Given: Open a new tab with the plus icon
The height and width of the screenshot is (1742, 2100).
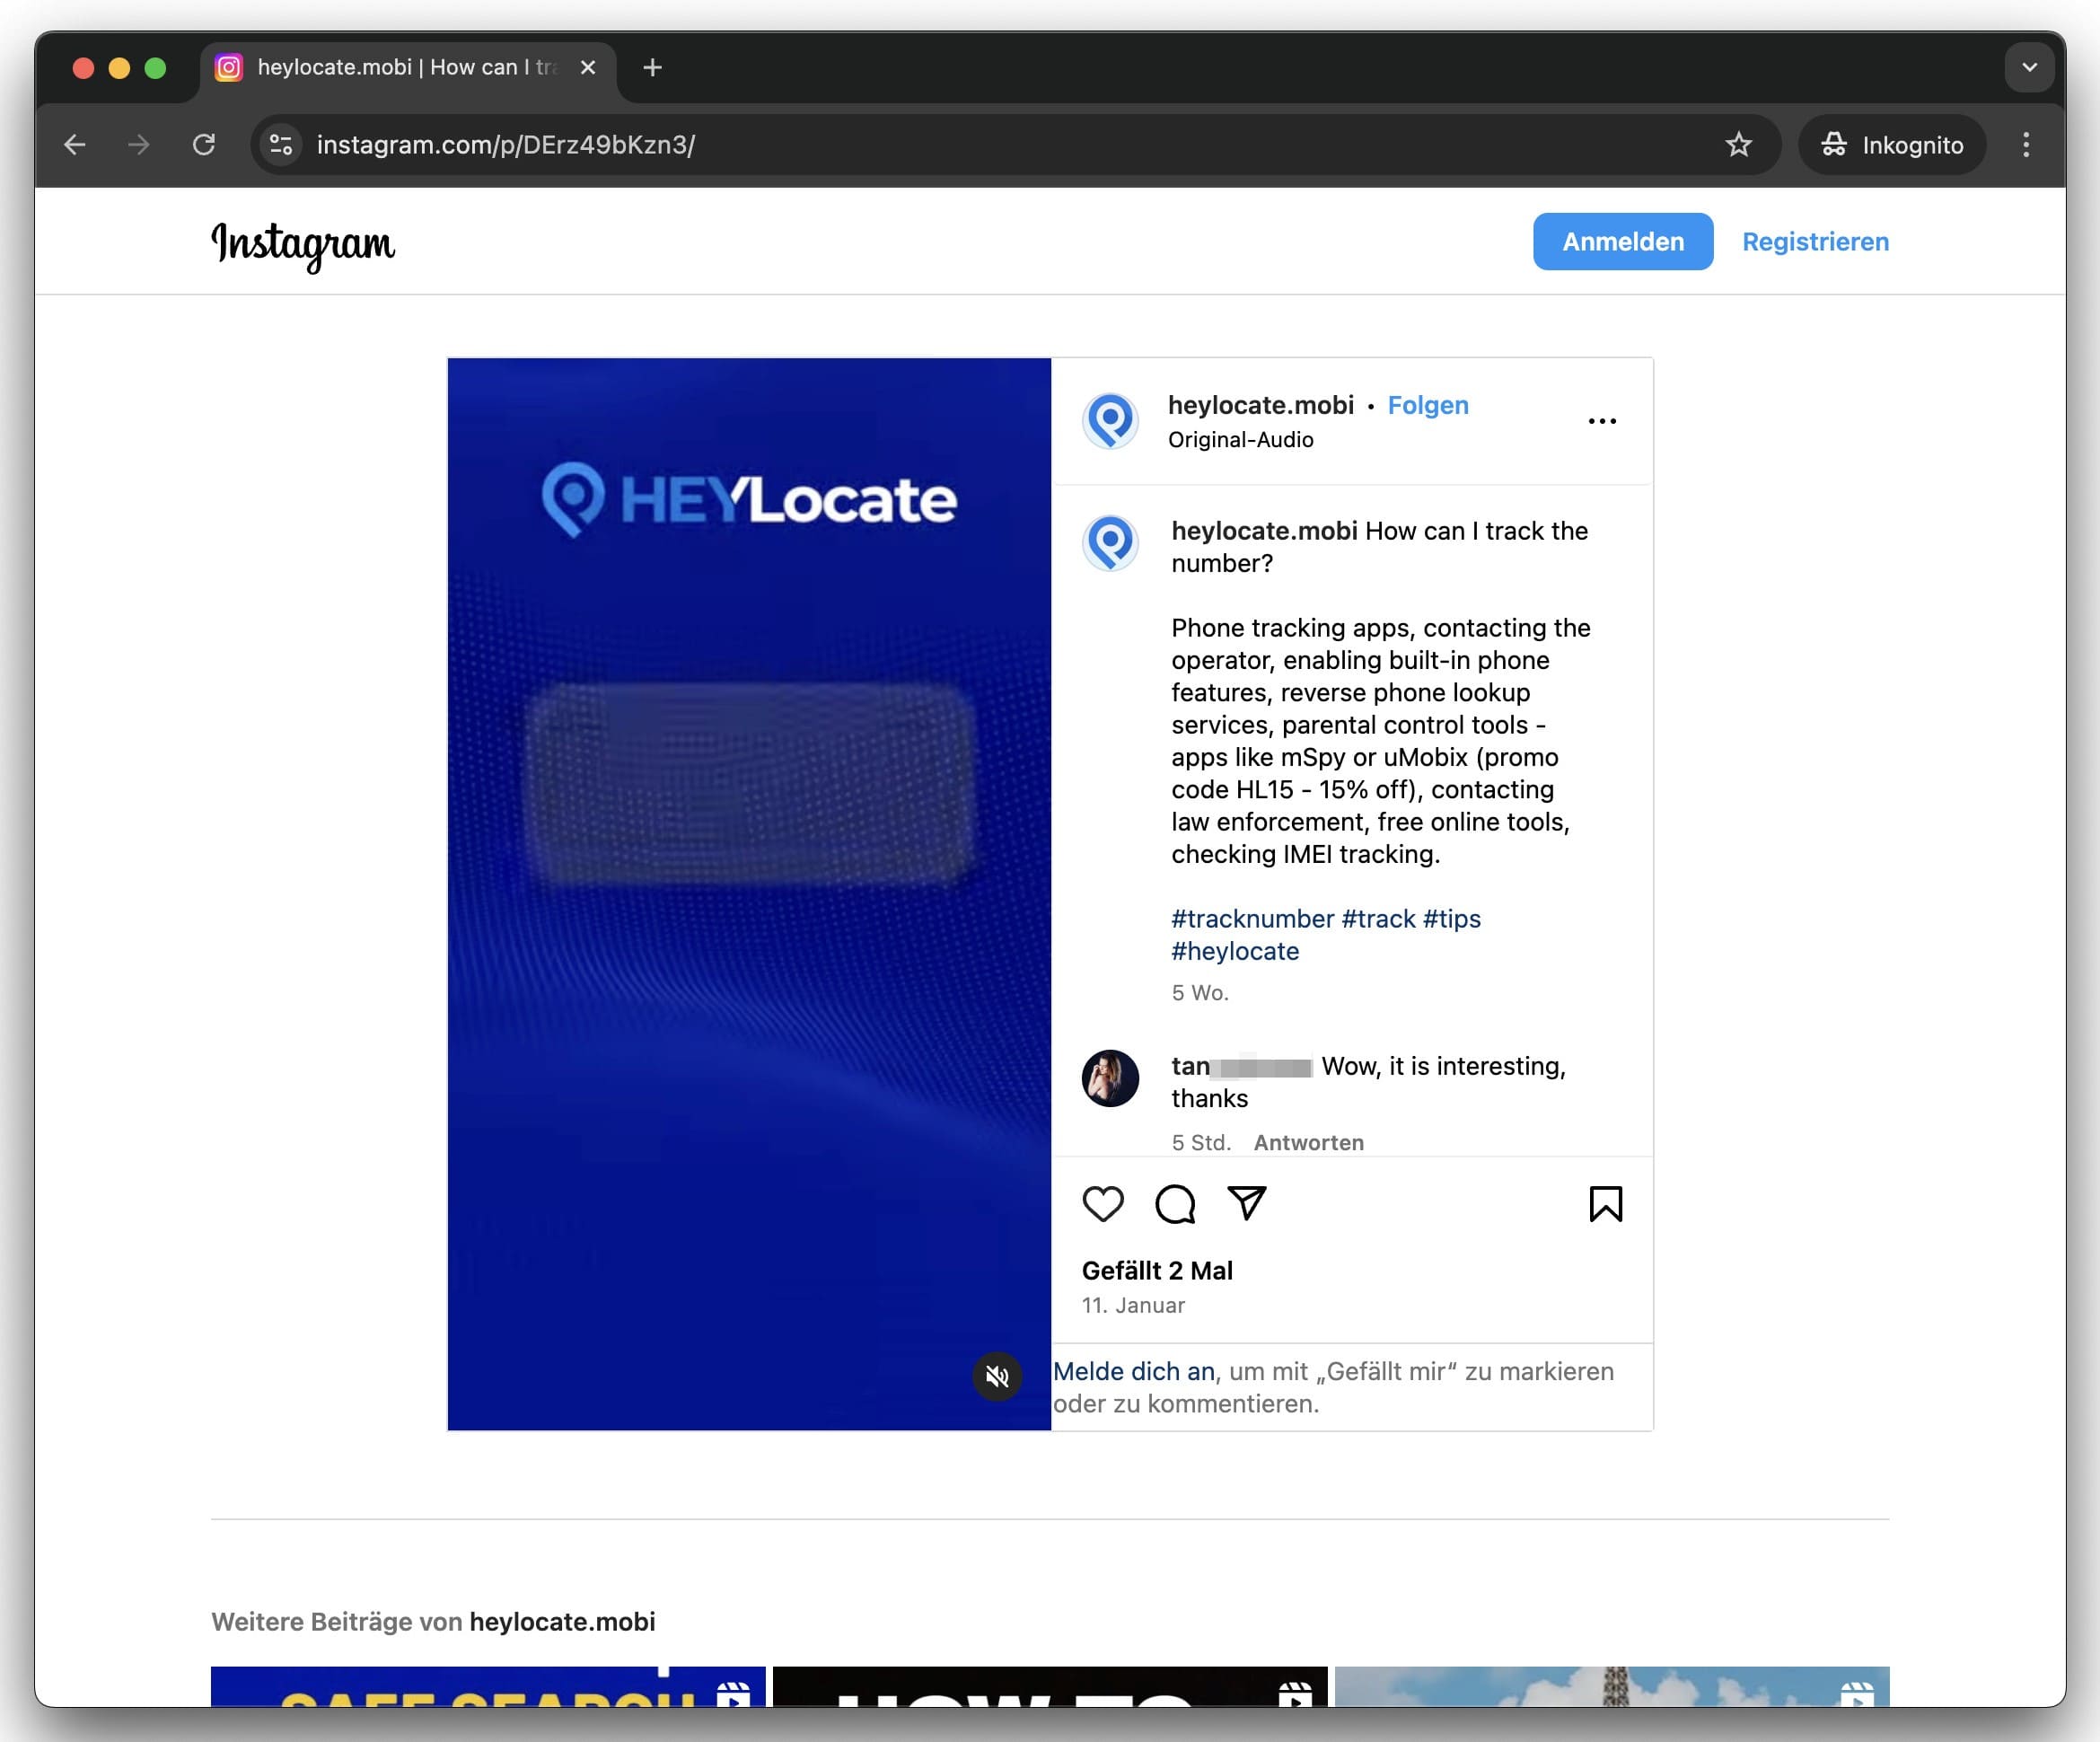Looking at the screenshot, I should [652, 67].
